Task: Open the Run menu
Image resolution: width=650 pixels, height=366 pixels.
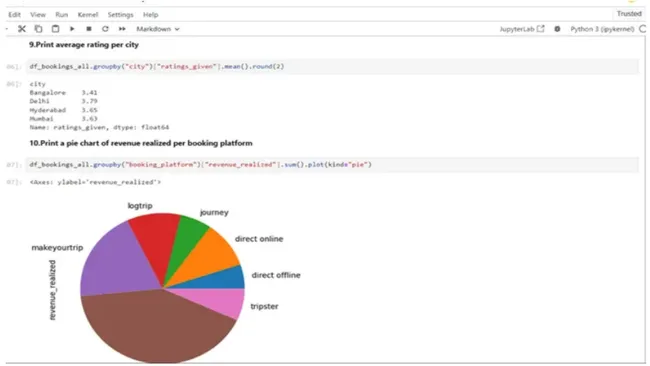Action: [62, 15]
